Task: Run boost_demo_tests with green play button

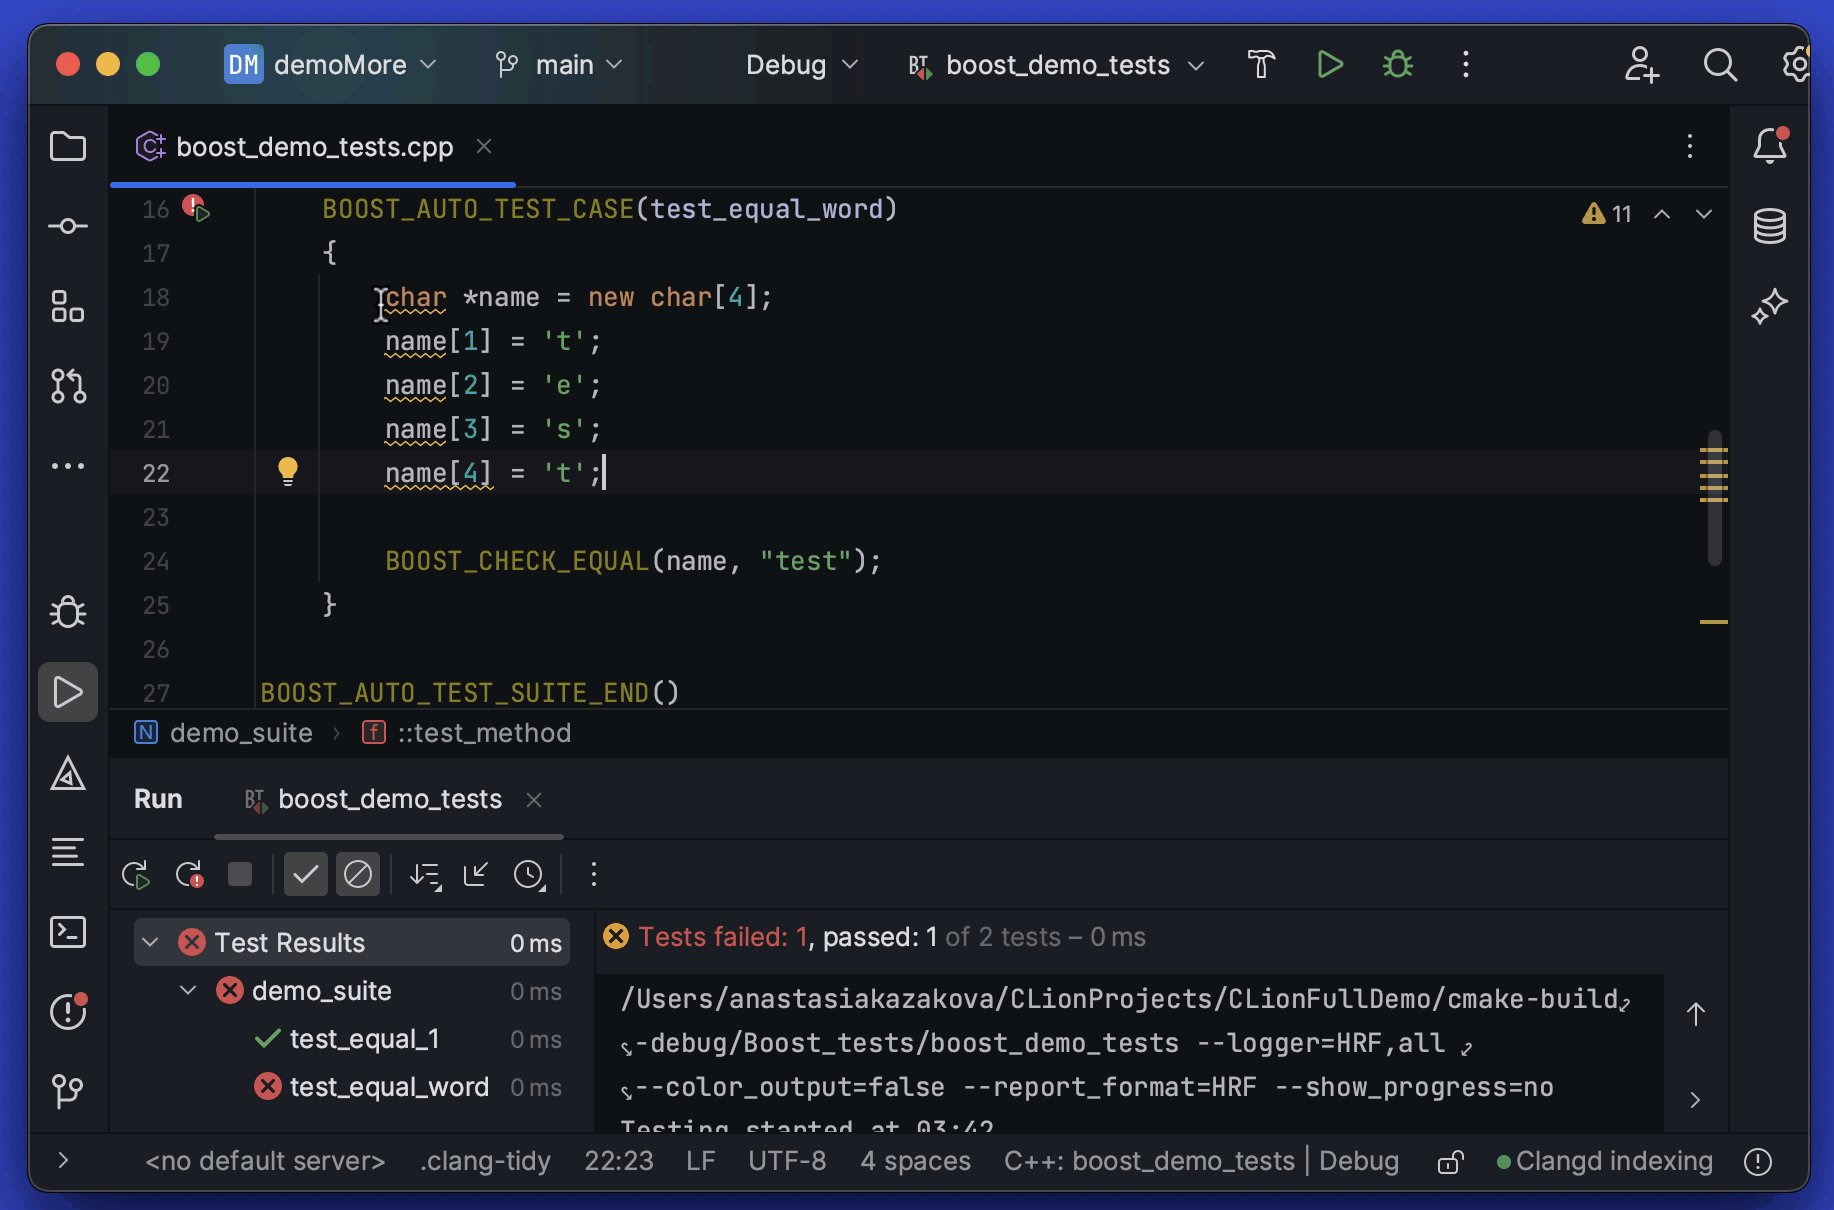Action: click(x=1330, y=65)
